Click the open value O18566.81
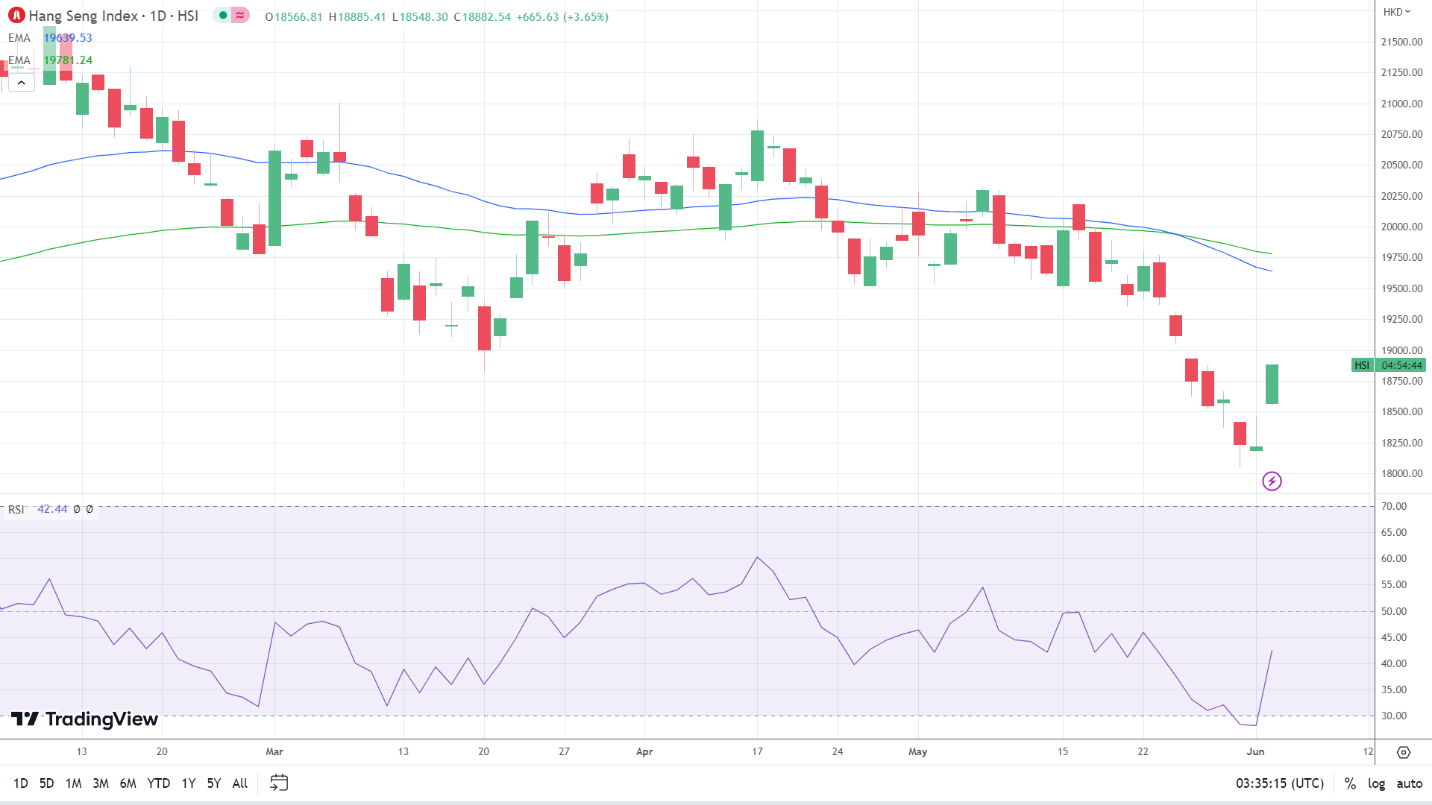The width and height of the screenshot is (1432, 805). coord(295,17)
